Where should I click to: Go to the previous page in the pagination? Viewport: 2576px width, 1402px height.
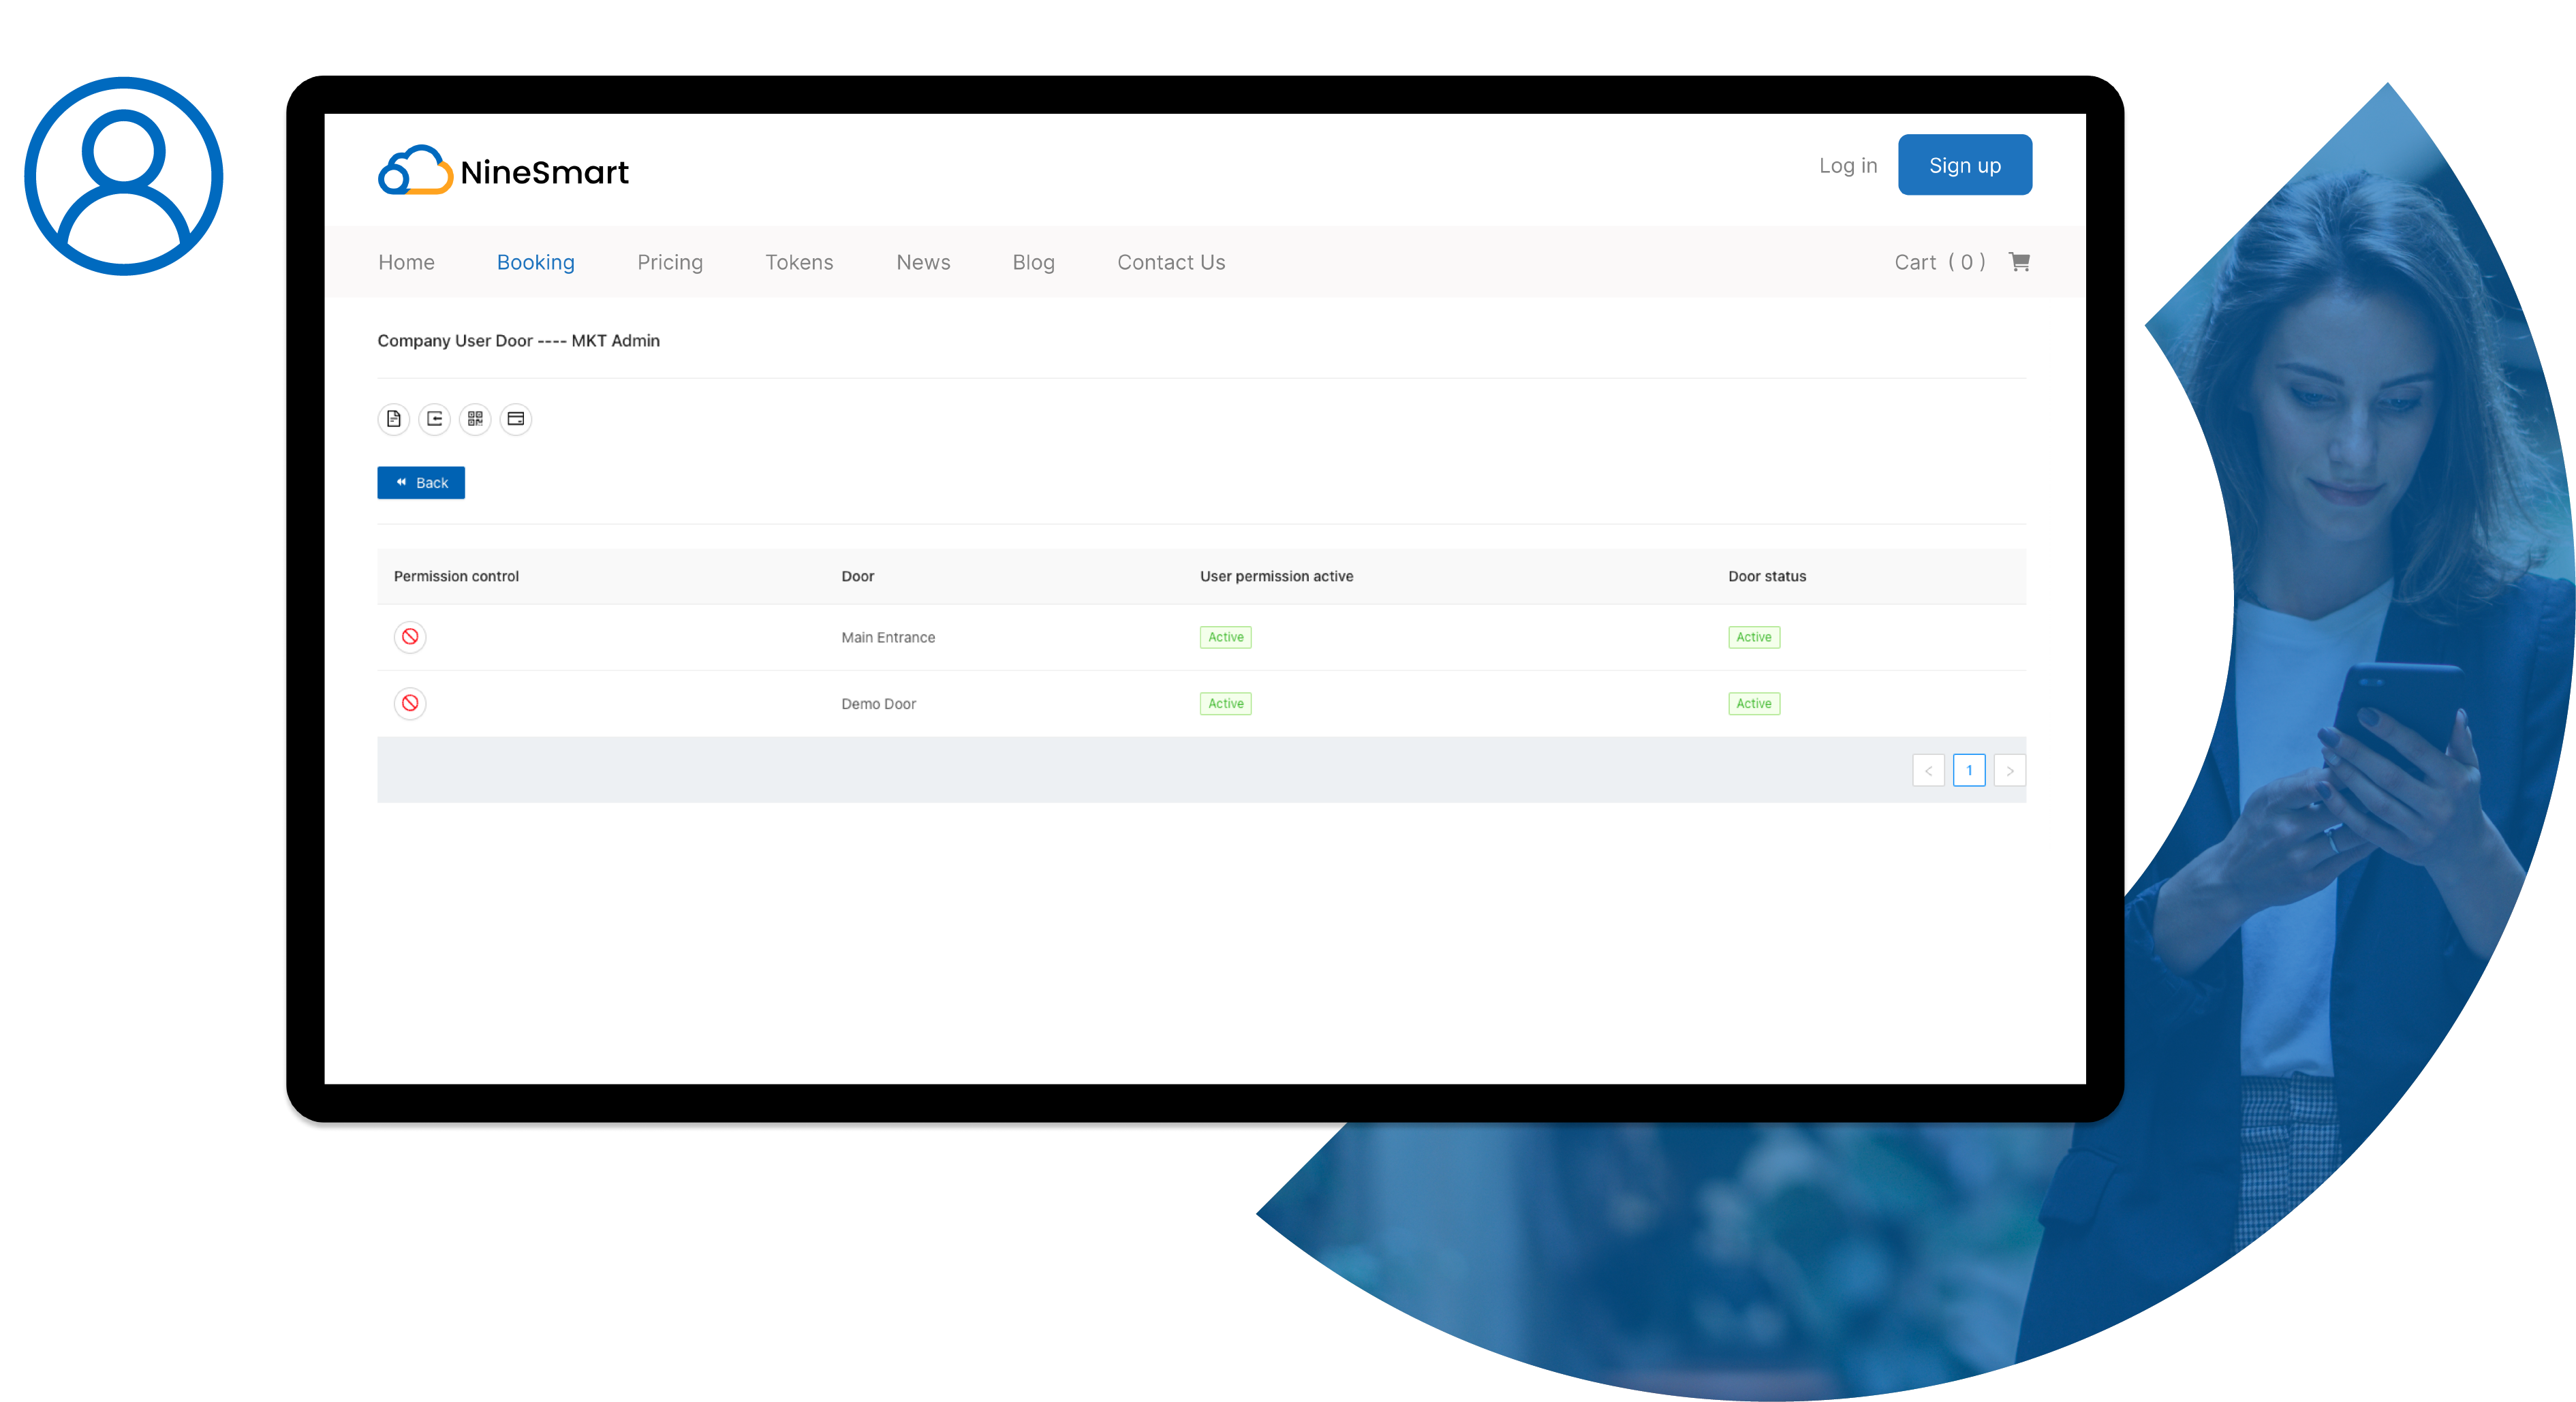(1928, 771)
